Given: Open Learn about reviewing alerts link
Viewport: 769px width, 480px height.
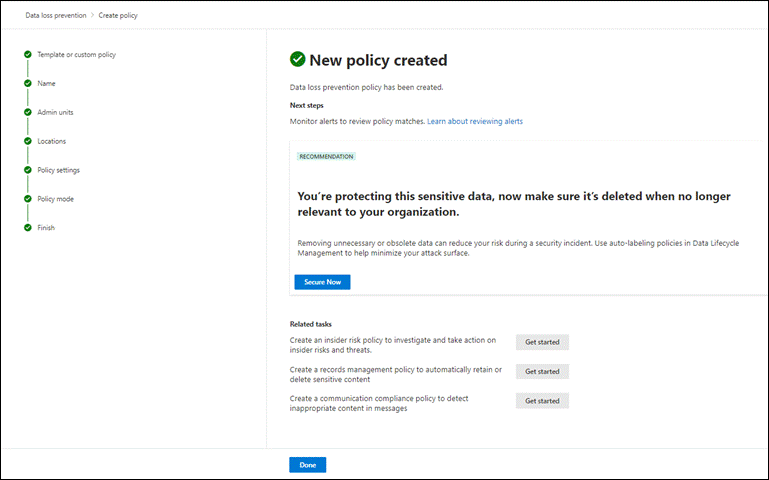Looking at the screenshot, I should click(x=475, y=121).
